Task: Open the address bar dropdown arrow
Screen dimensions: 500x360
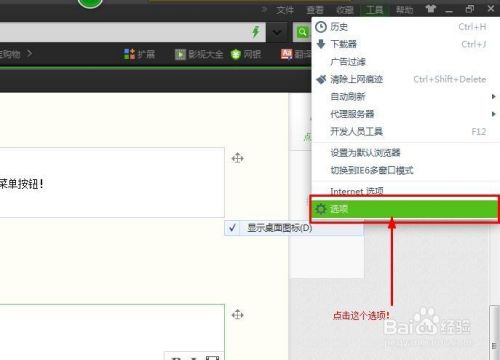Action: [277, 32]
